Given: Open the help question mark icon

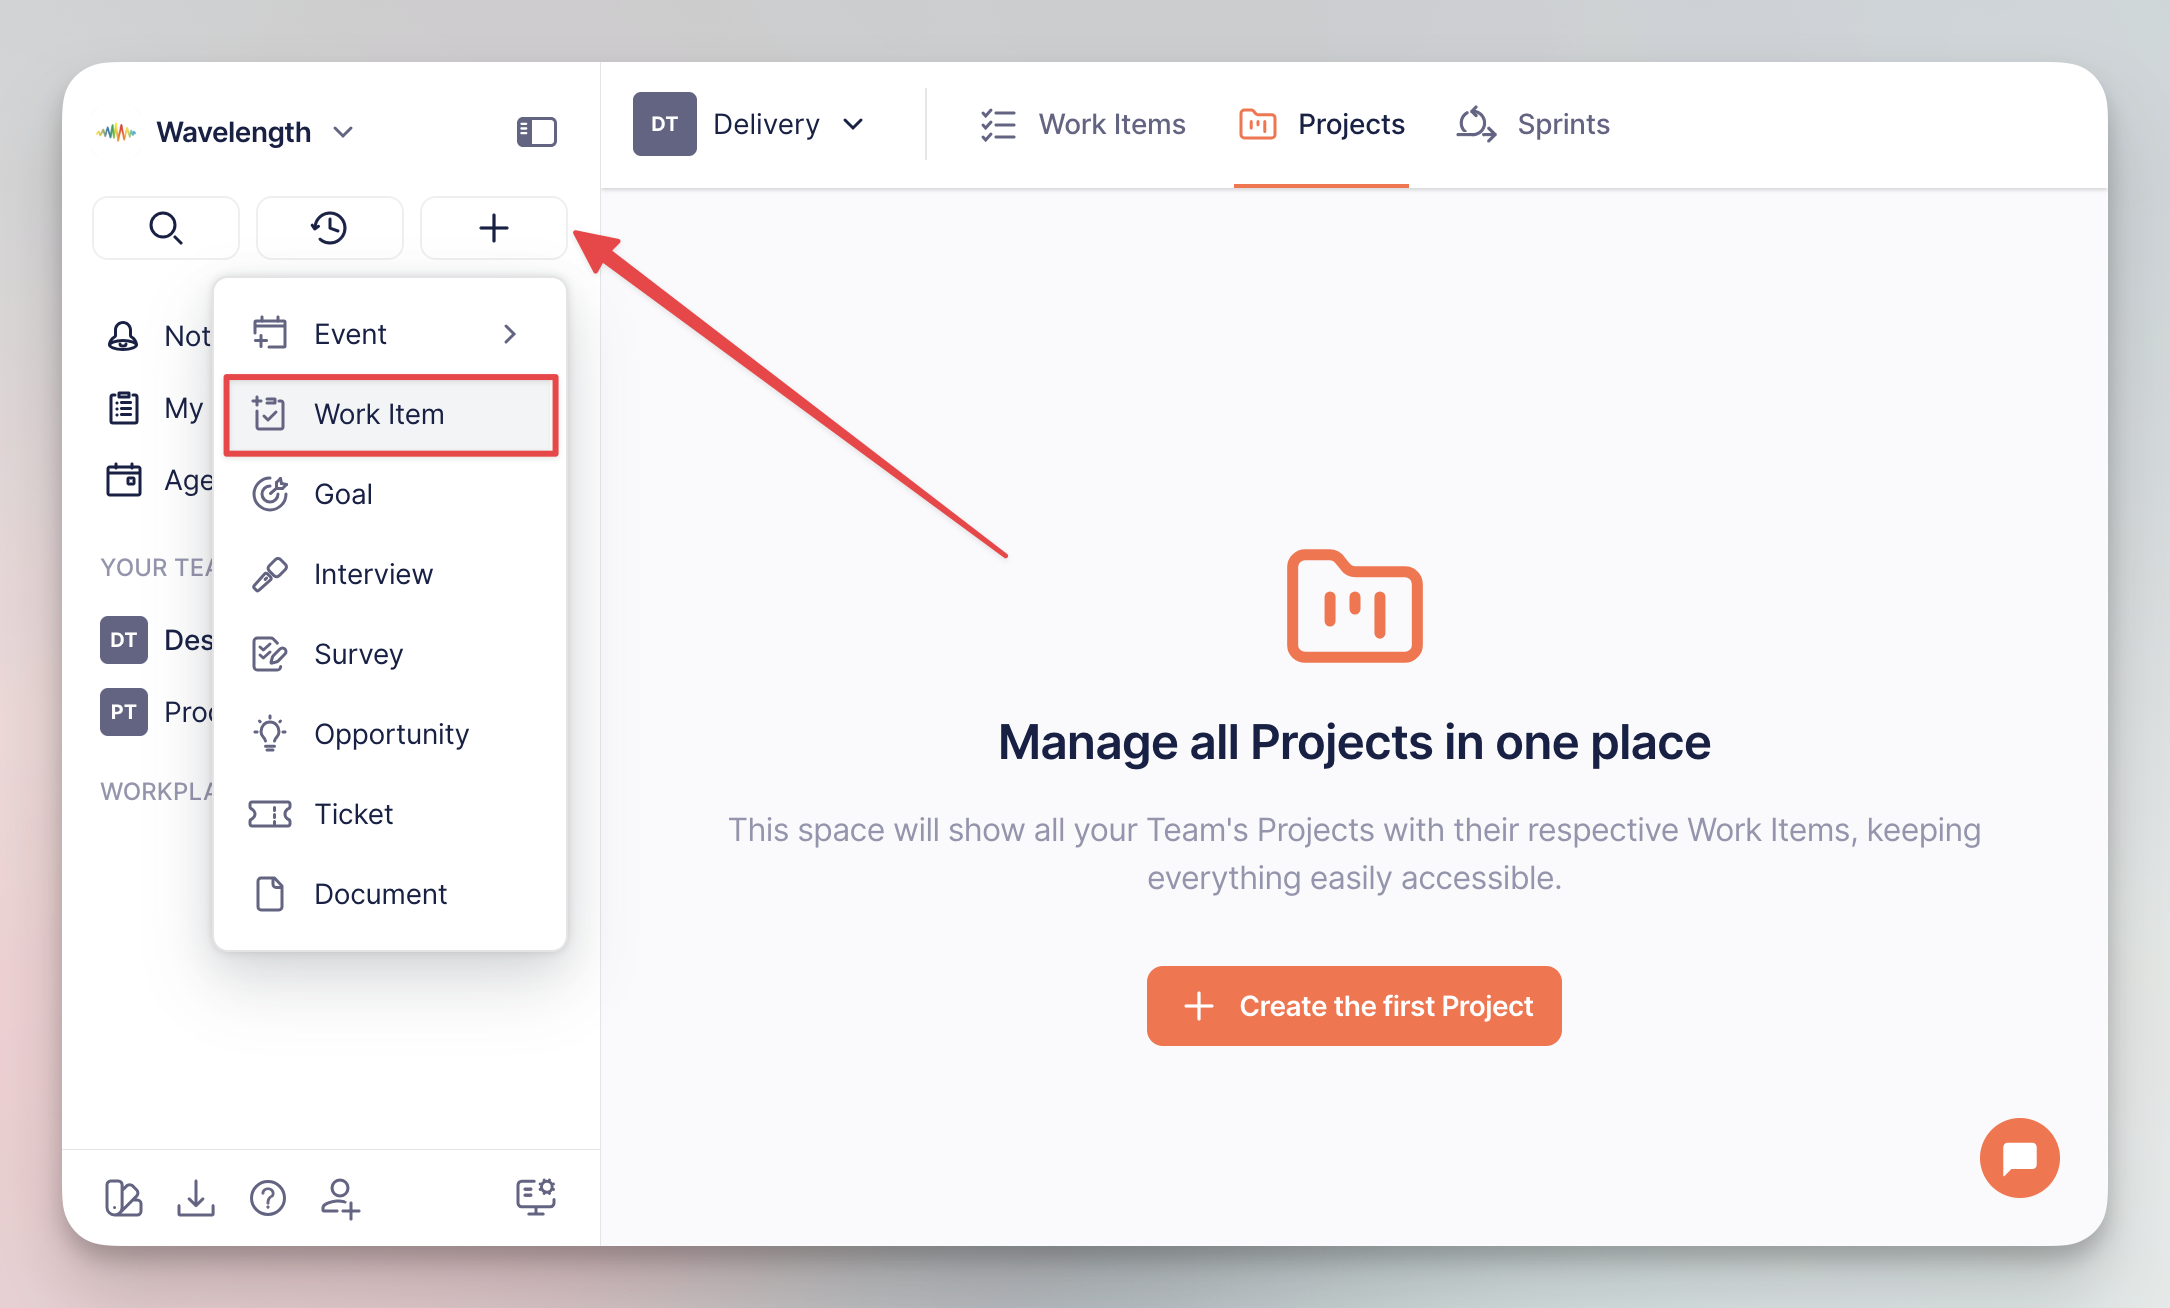Looking at the screenshot, I should (268, 1197).
